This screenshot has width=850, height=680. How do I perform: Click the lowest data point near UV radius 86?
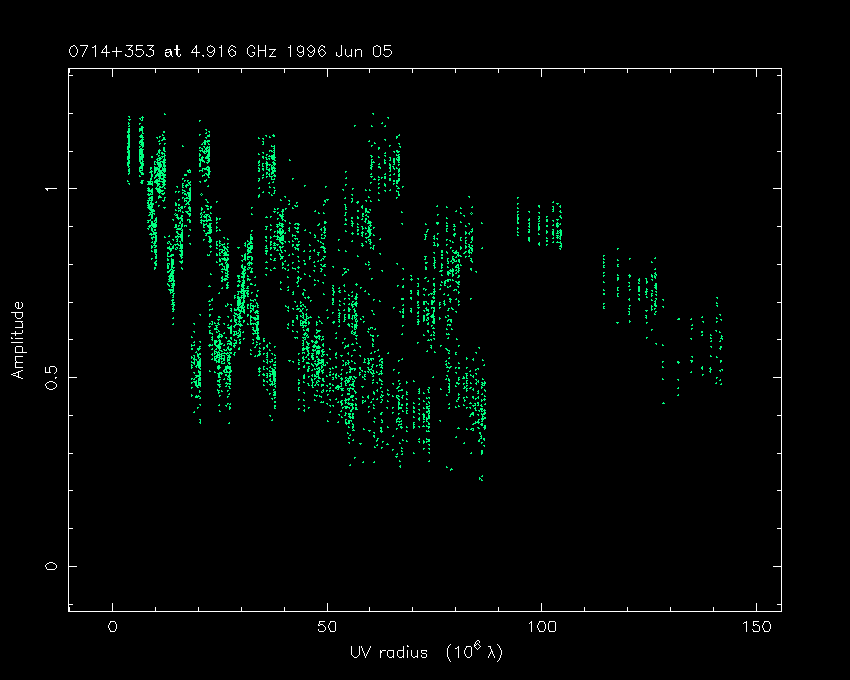click(x=481, y=479)
